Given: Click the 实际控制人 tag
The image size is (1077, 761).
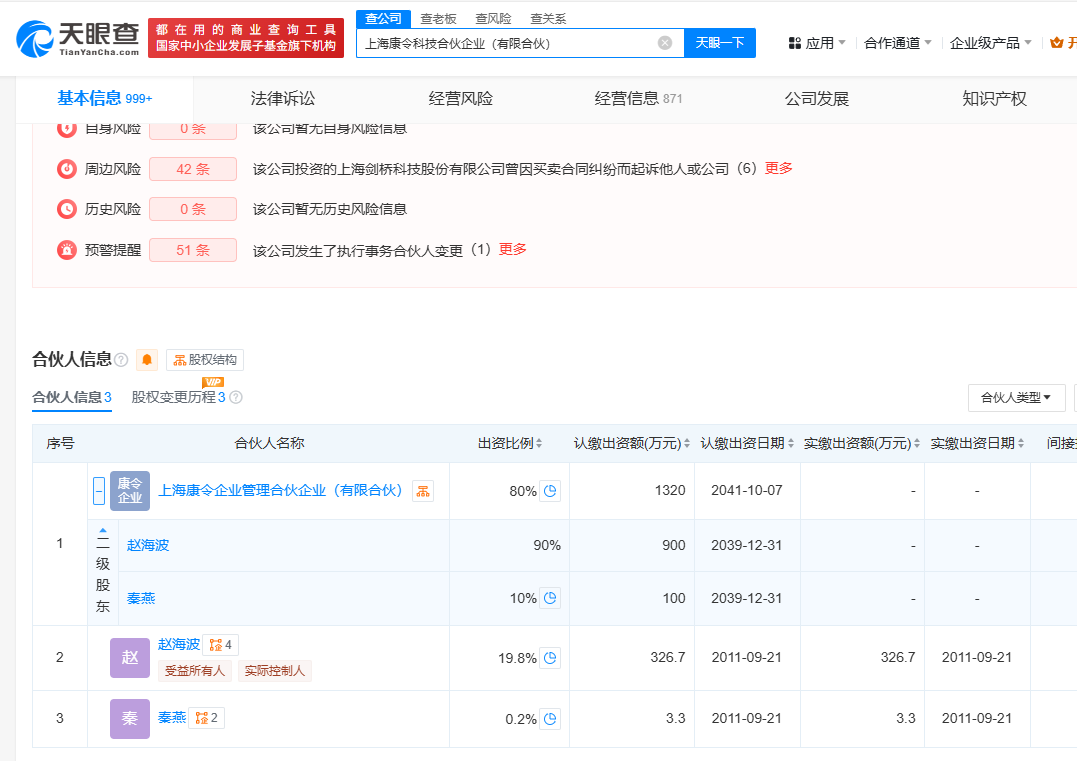Looking at the screenshot, I should (275, 670).
